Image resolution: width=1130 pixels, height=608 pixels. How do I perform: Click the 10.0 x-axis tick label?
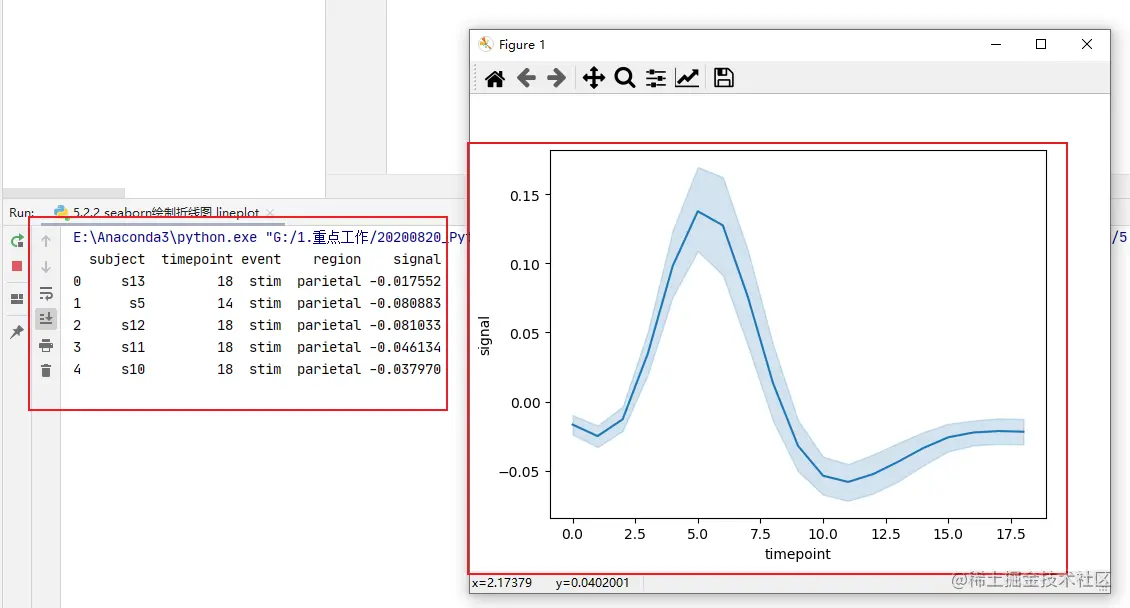click(x=822, y=535)
